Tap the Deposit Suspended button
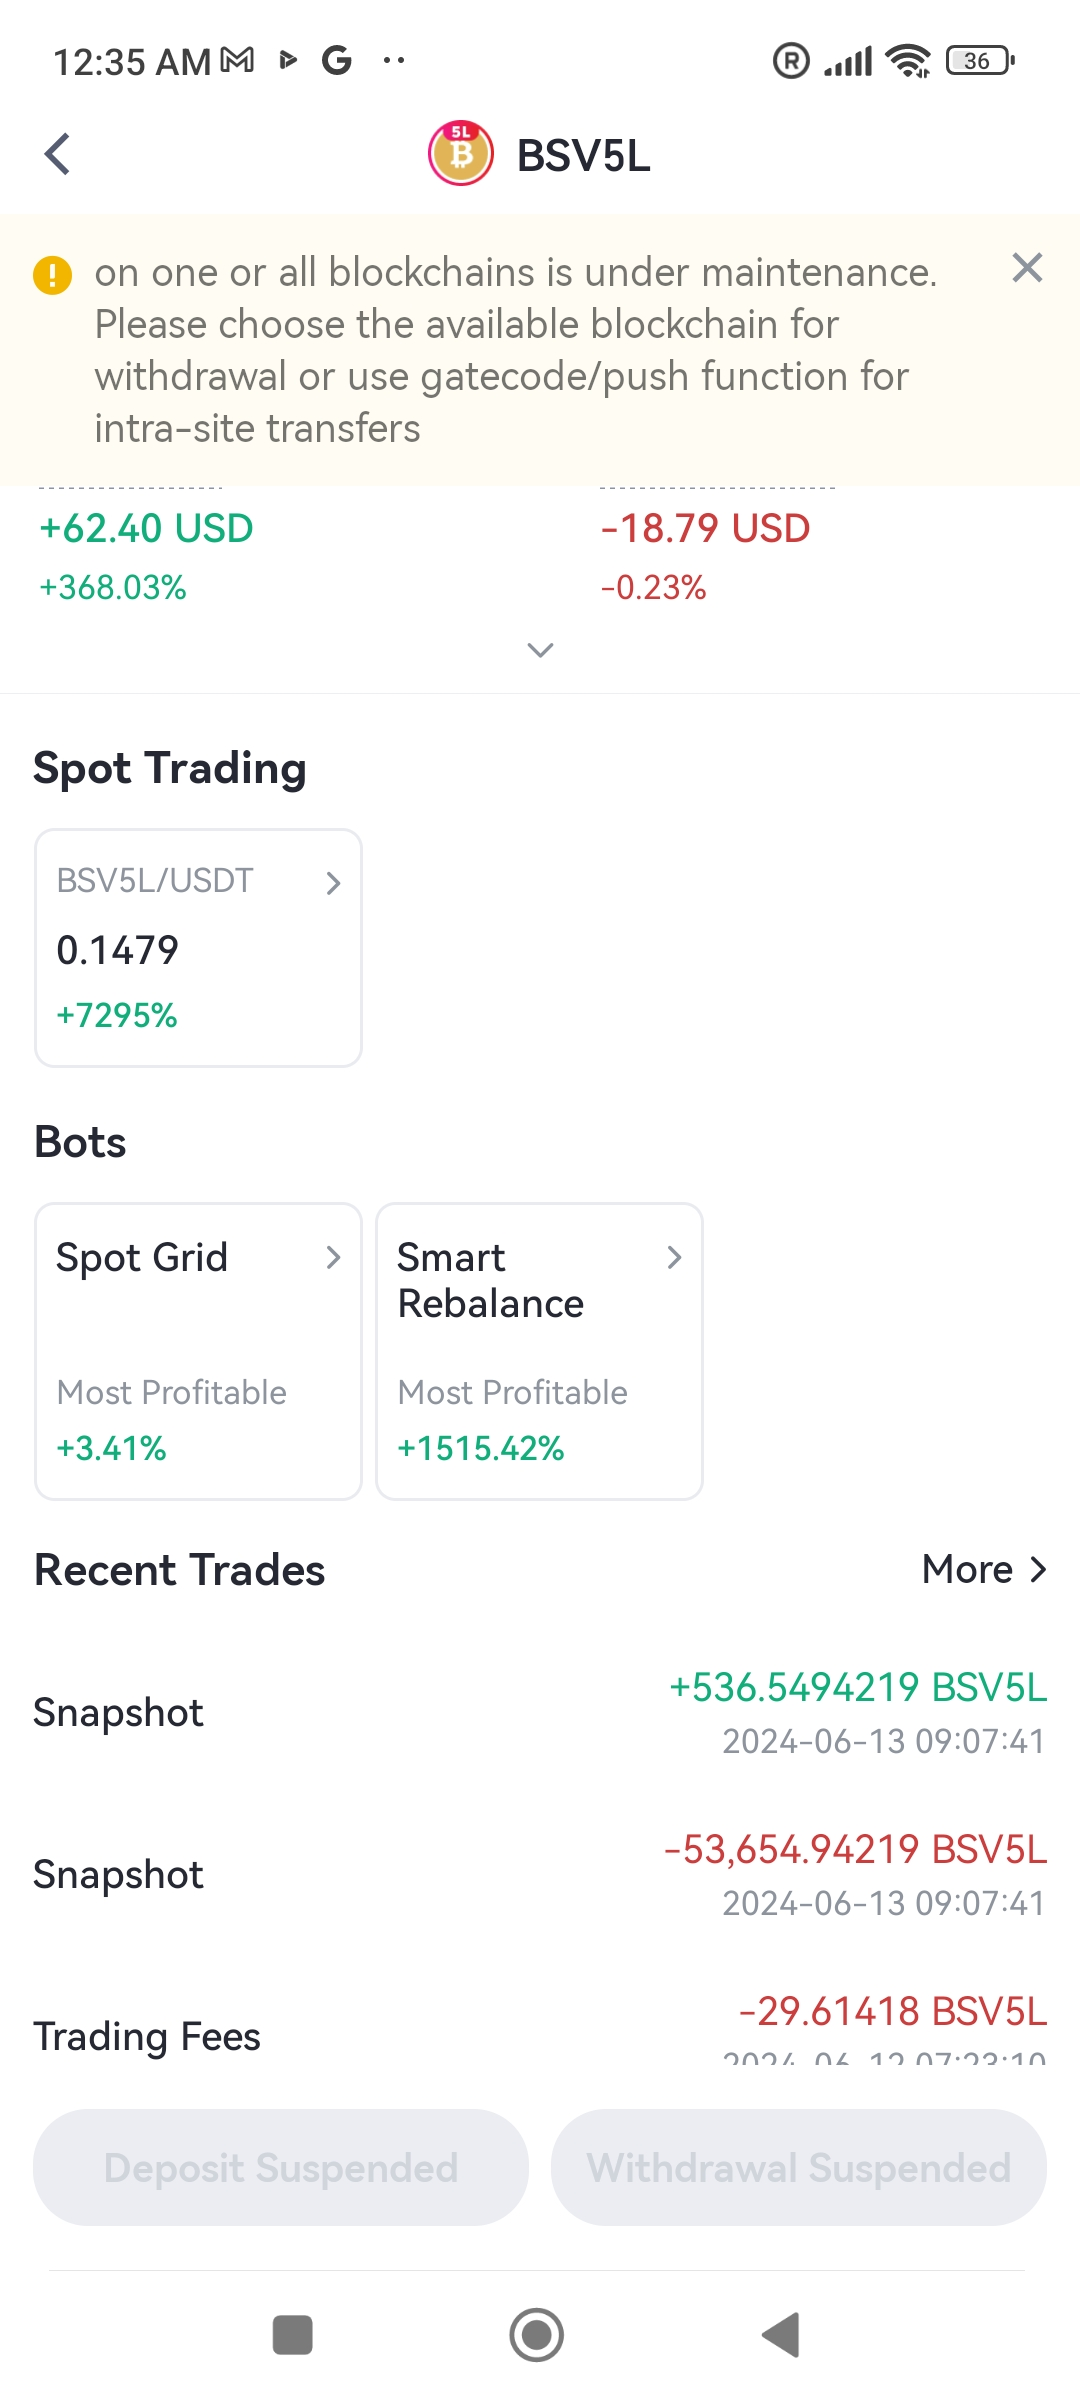The height and width of the screenshot is (2400, 1080). (281, 2168)
